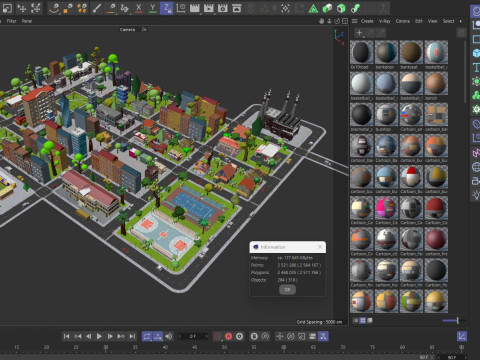Select the bench material thumbnail
This screenshot has width=480, height=360.
point(436,83)
